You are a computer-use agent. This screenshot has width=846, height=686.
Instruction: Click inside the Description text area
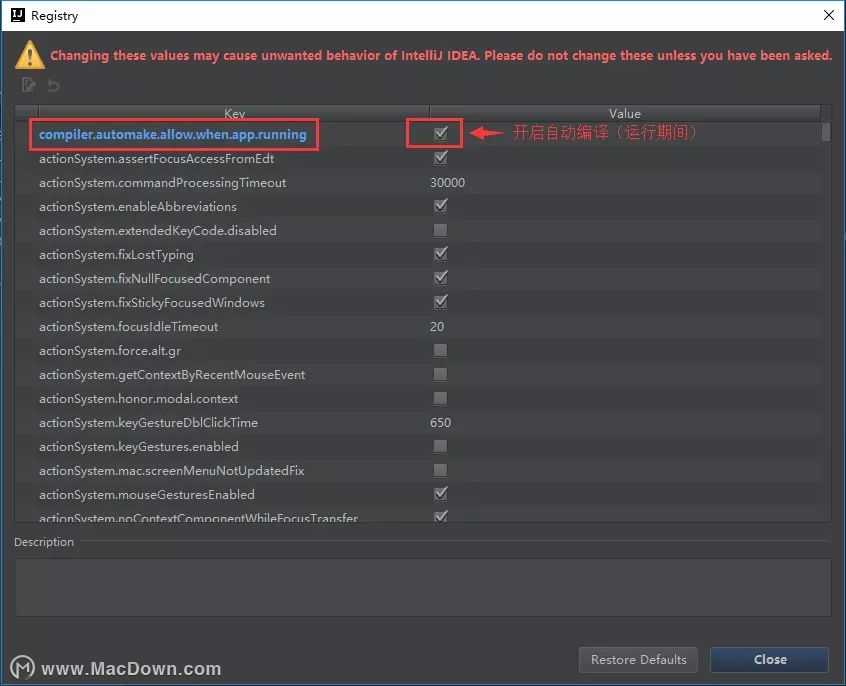pyautogui.click(x=423, y=587)
